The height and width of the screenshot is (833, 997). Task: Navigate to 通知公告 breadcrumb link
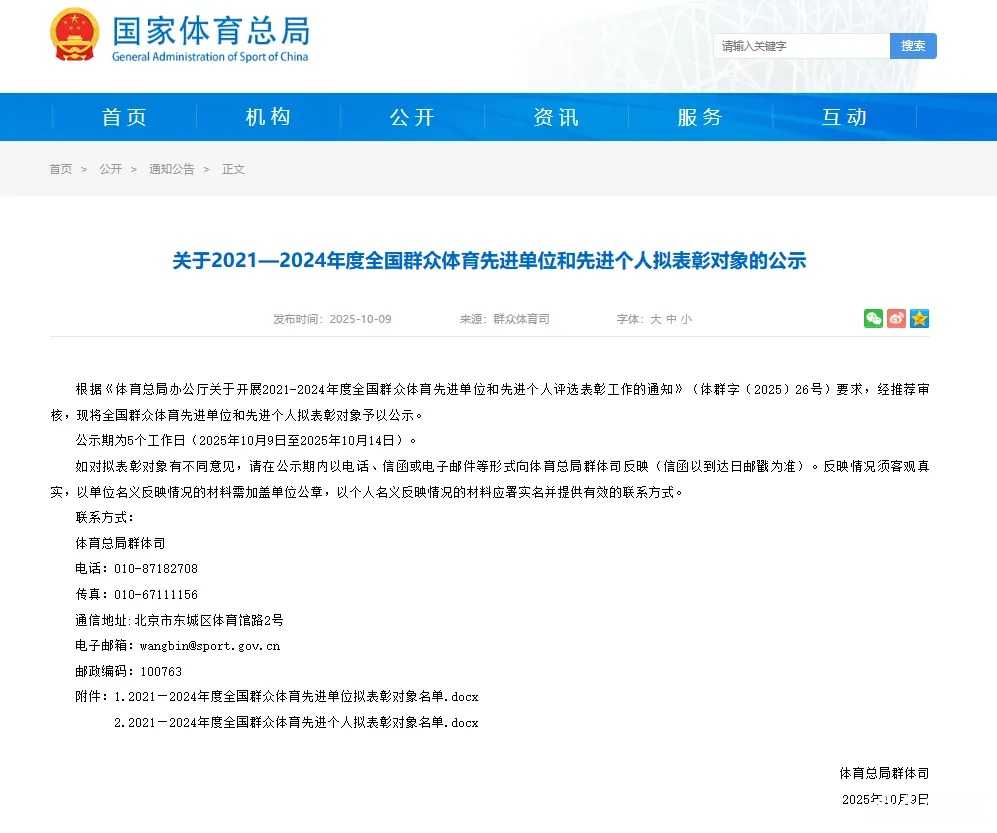click(171, 169)
